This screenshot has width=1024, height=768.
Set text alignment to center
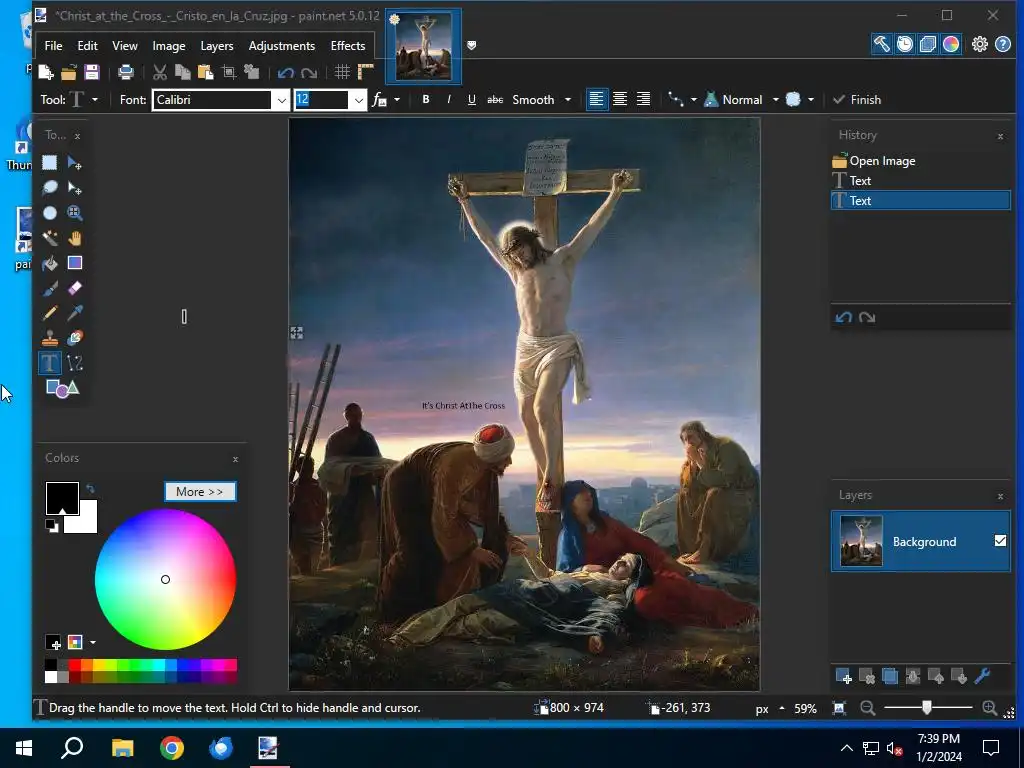coord(620,99)
